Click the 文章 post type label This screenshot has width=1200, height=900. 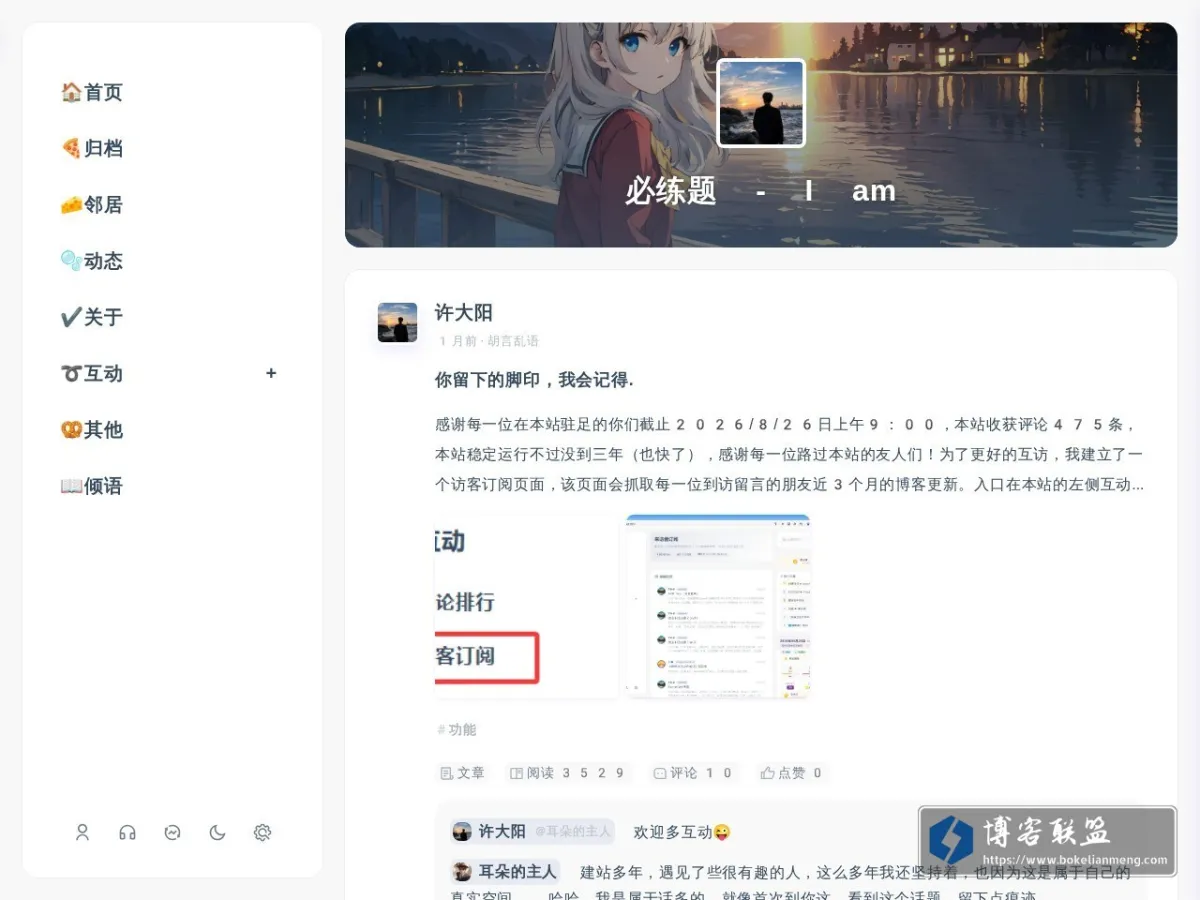point(462,773)
